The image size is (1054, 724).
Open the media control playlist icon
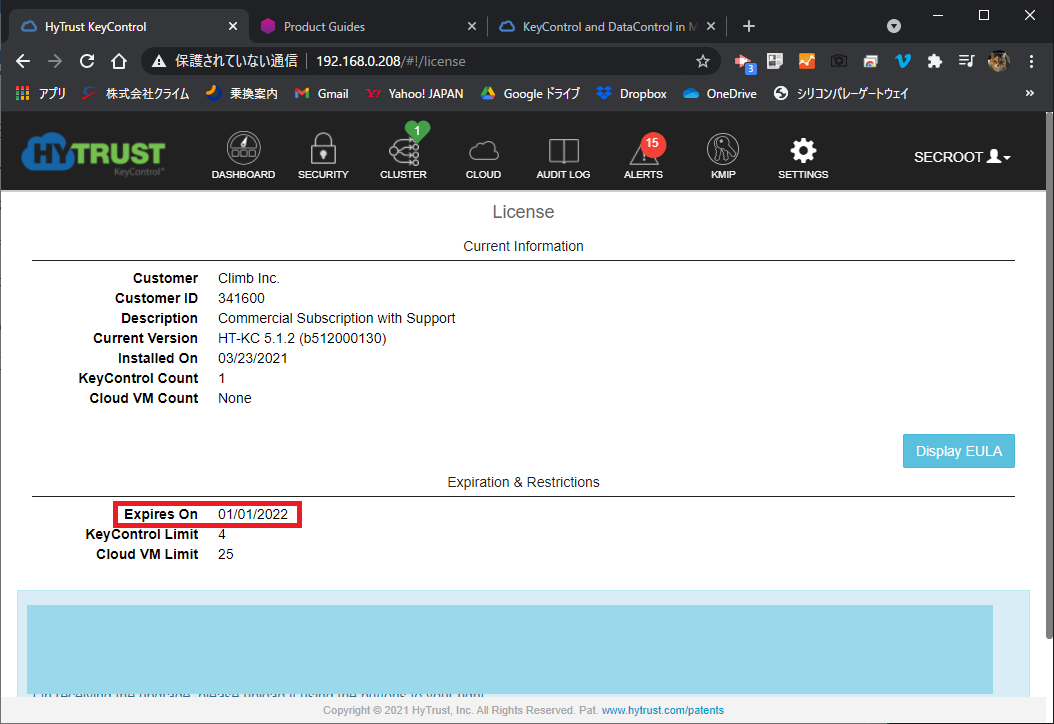point(967,61)
